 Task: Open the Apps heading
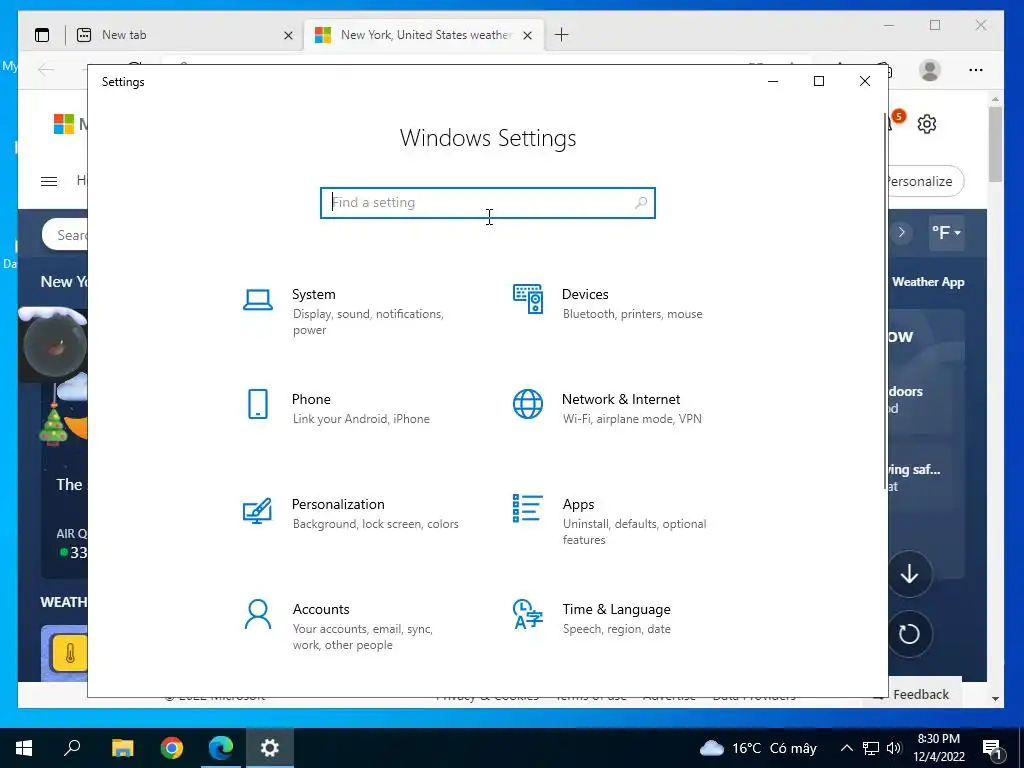(x=579, y=504)
